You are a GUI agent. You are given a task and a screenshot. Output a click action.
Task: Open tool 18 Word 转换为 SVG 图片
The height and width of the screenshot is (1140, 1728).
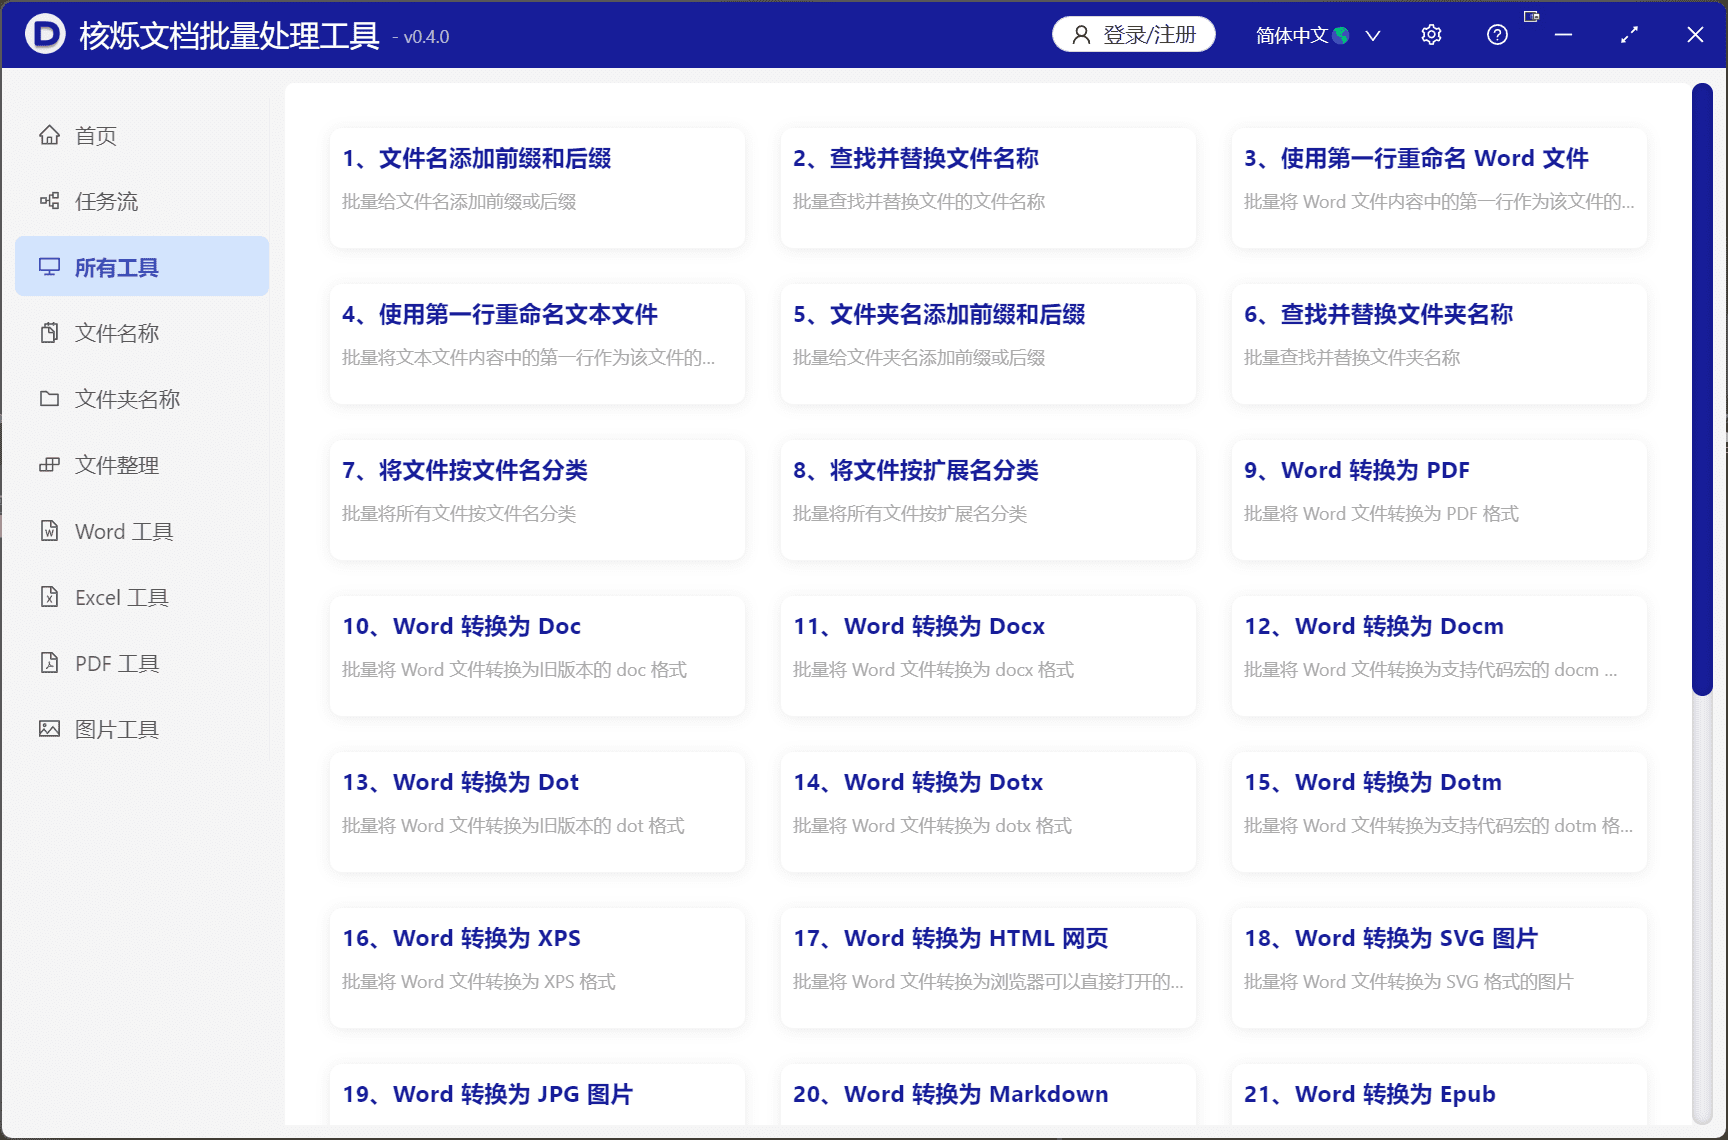(x=1439, y=967)
